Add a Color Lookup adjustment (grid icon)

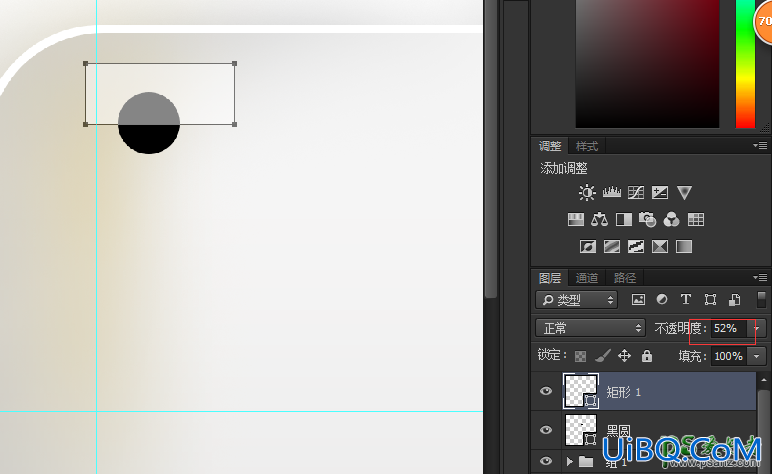tap(696, 220)
